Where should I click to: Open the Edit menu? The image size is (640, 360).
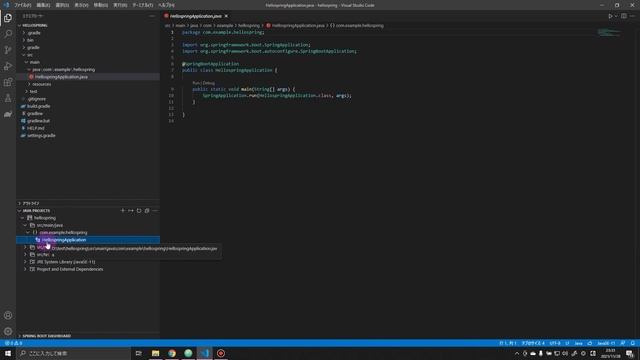pos(43,5)
